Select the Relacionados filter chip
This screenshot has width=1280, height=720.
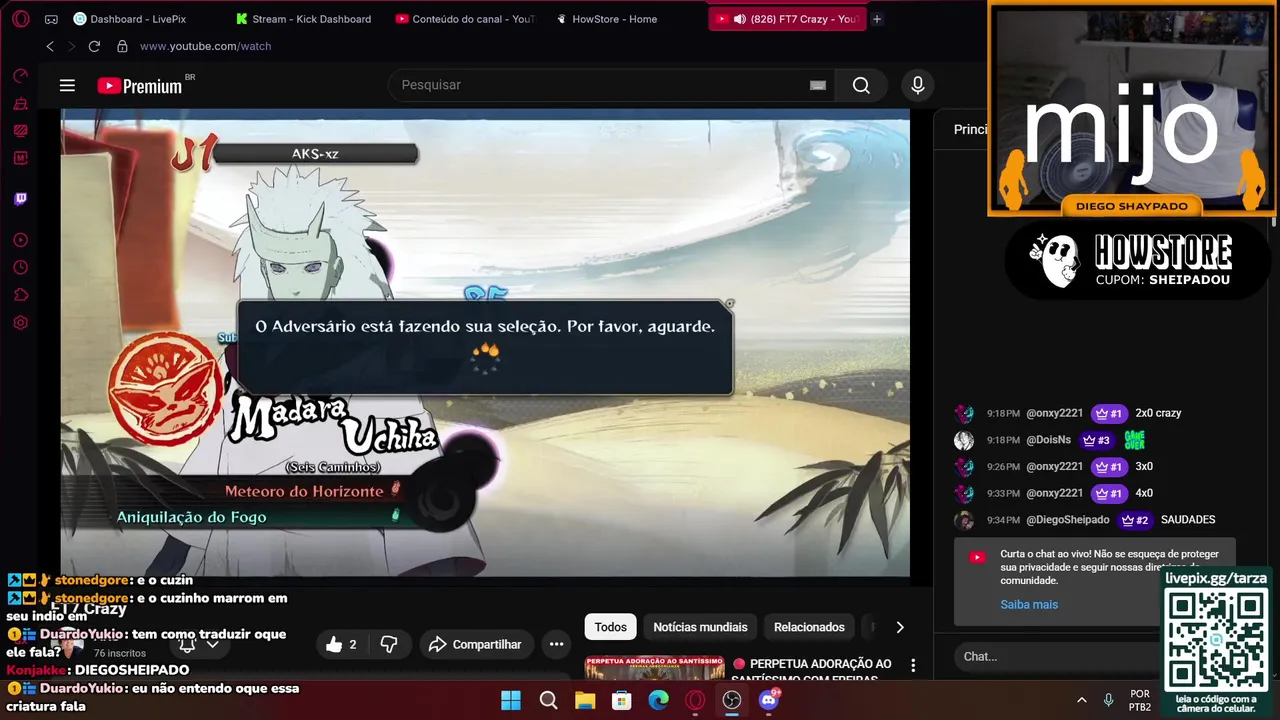(x=809, y=627)
